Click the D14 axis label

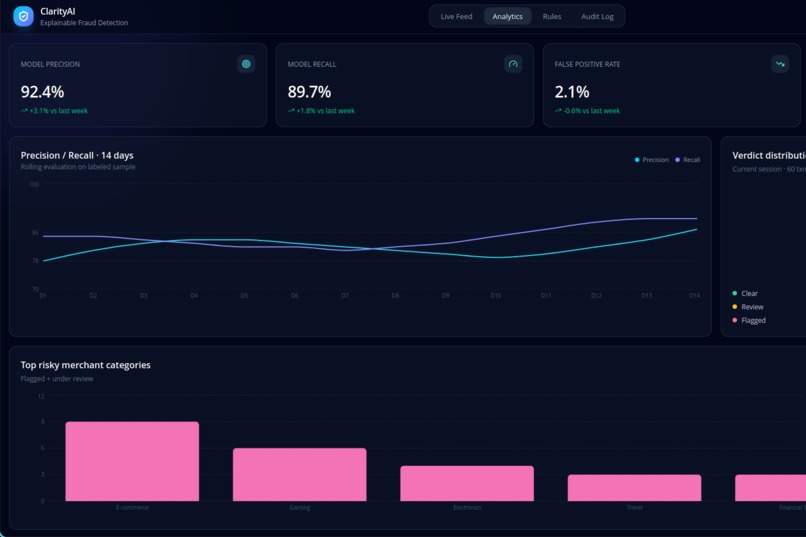point(694,295)
